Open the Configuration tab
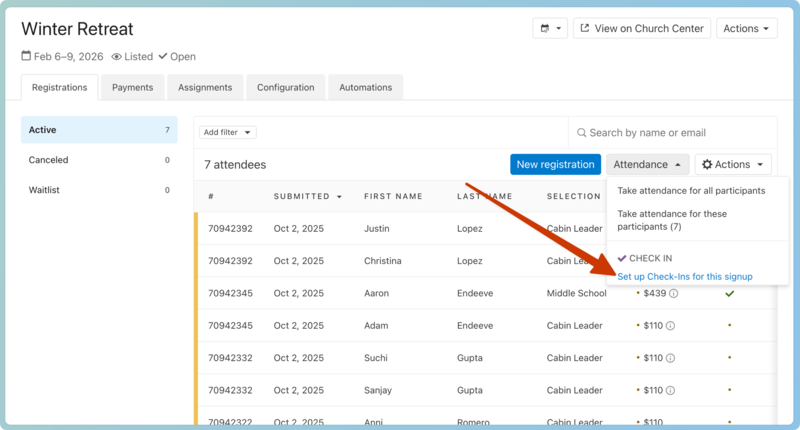 tap(285, 88)
